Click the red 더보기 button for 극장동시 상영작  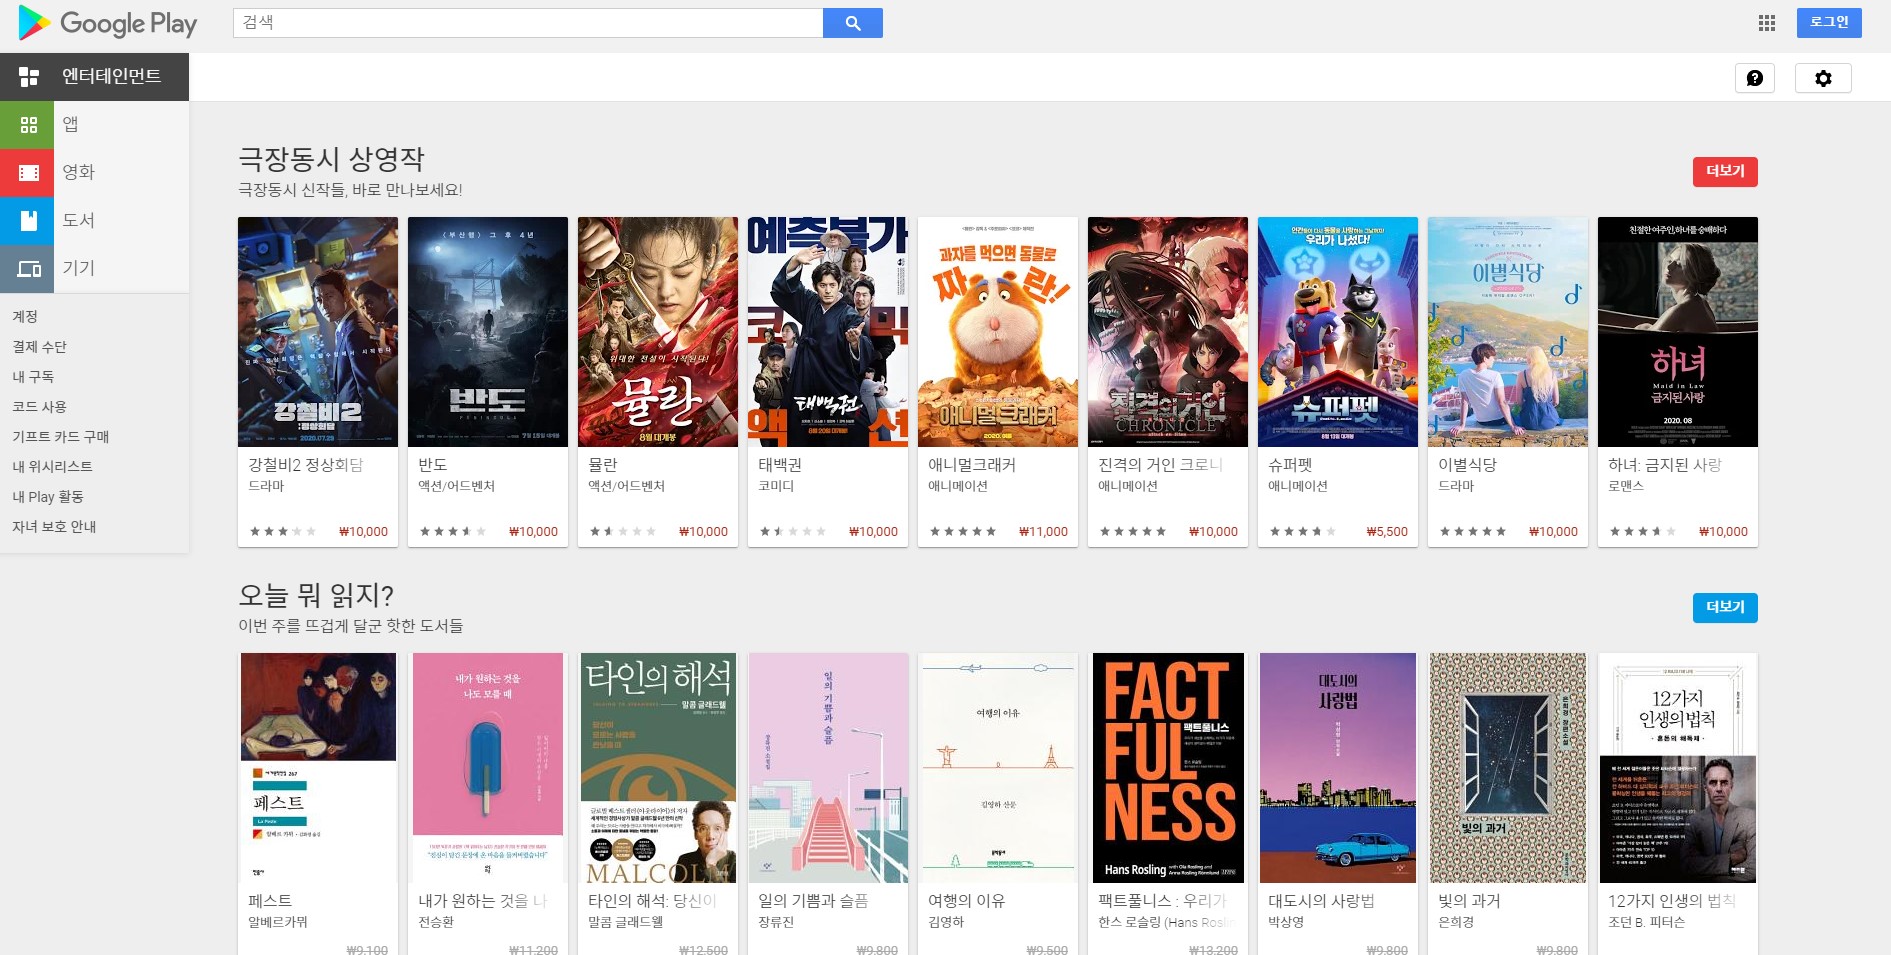[x=1725, y=171]
